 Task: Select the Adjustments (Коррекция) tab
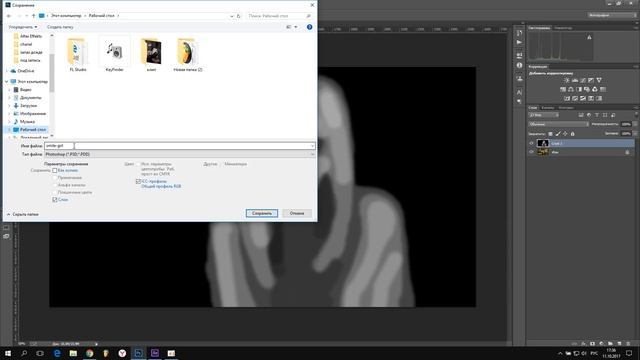coord(538,67)
